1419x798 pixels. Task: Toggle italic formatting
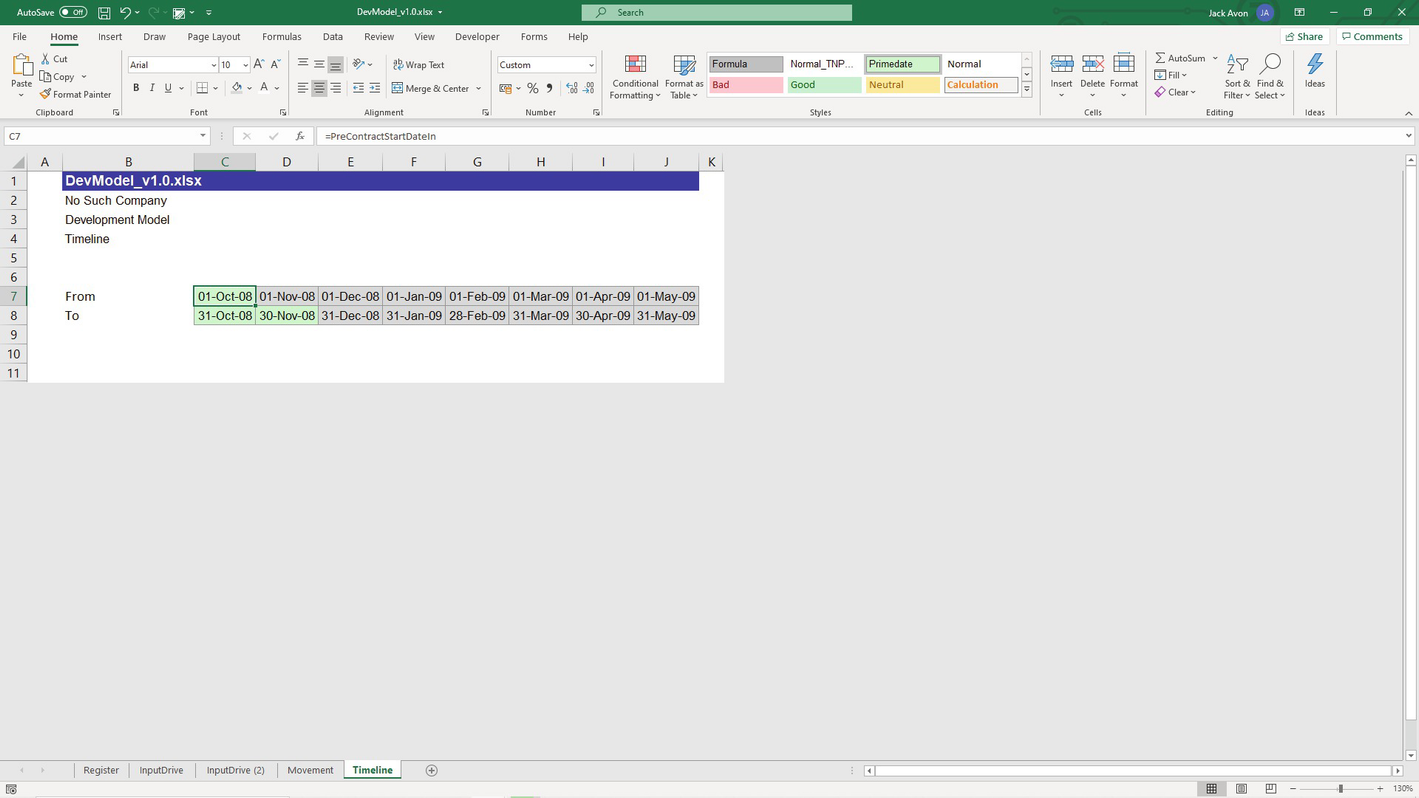tap(152, 89)
